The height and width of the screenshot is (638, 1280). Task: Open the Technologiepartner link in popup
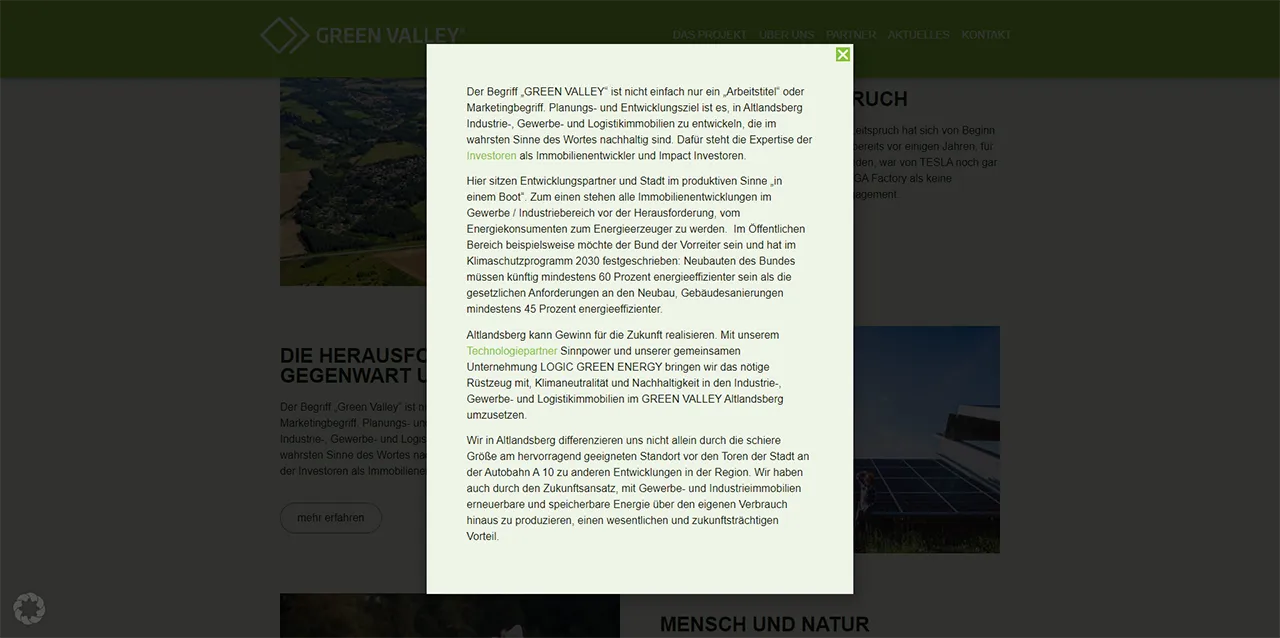click(x=511, y=351)
